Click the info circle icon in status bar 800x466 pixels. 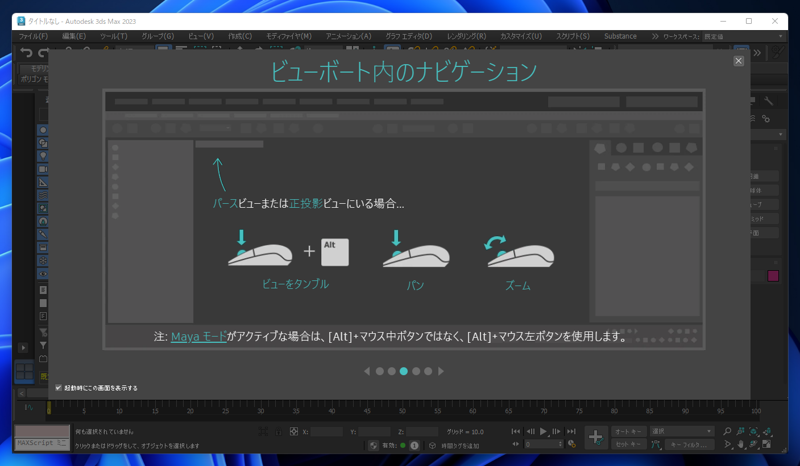414,446
